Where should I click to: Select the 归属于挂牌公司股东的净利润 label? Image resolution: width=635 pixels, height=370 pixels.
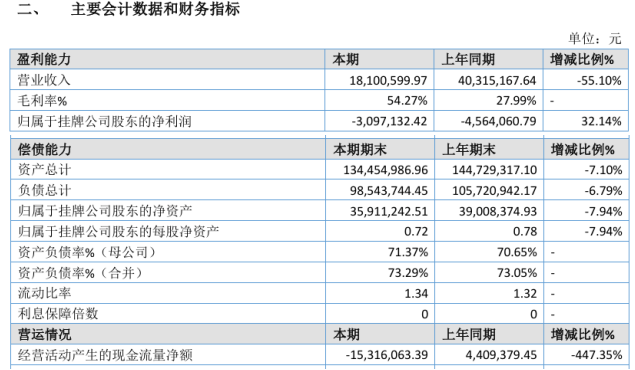coord(104,121)
